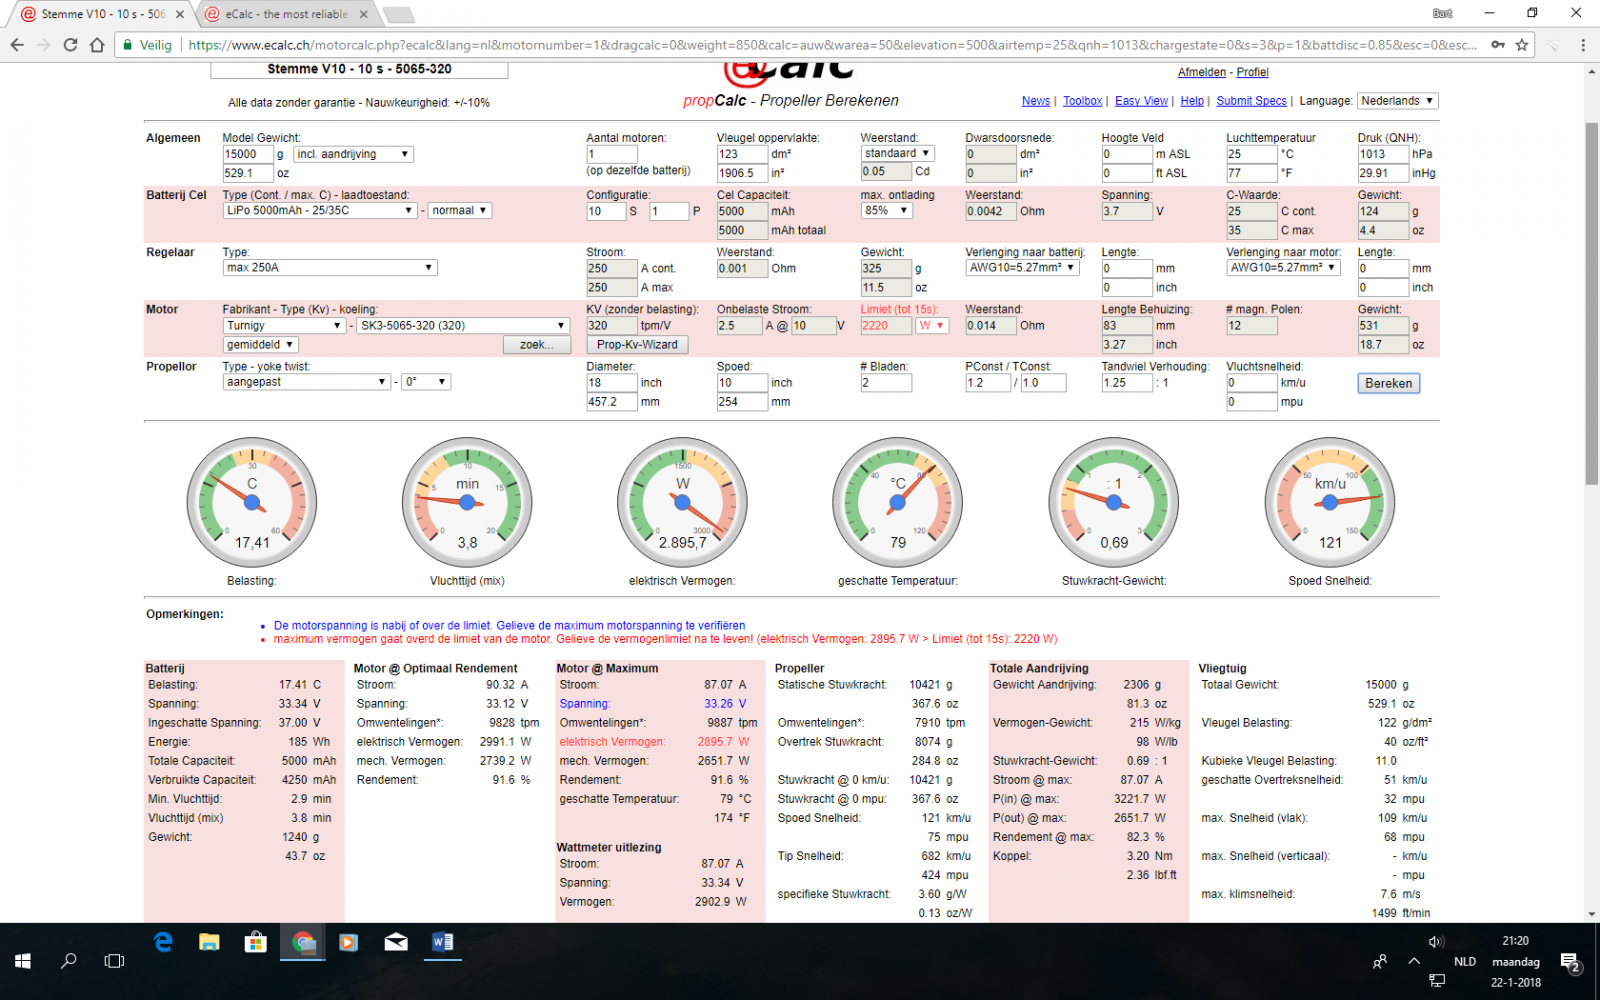The height and width of the screenshot is (1000, 1600).
Task: Select controller type max 250A dropdown
Action: point(330,268)
